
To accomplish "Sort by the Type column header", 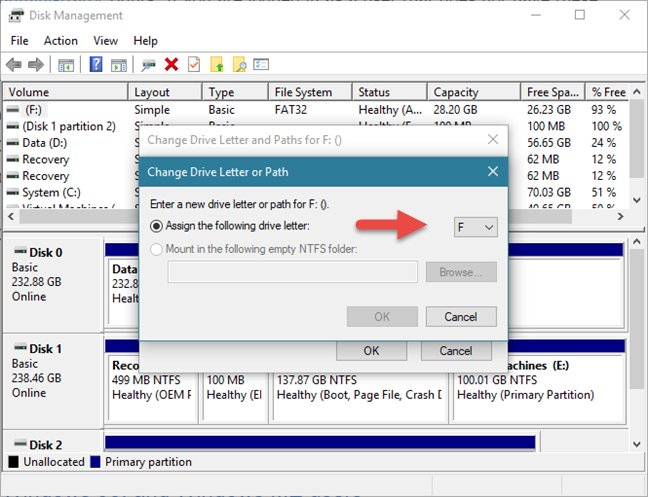I will click(x=236, y=92).
